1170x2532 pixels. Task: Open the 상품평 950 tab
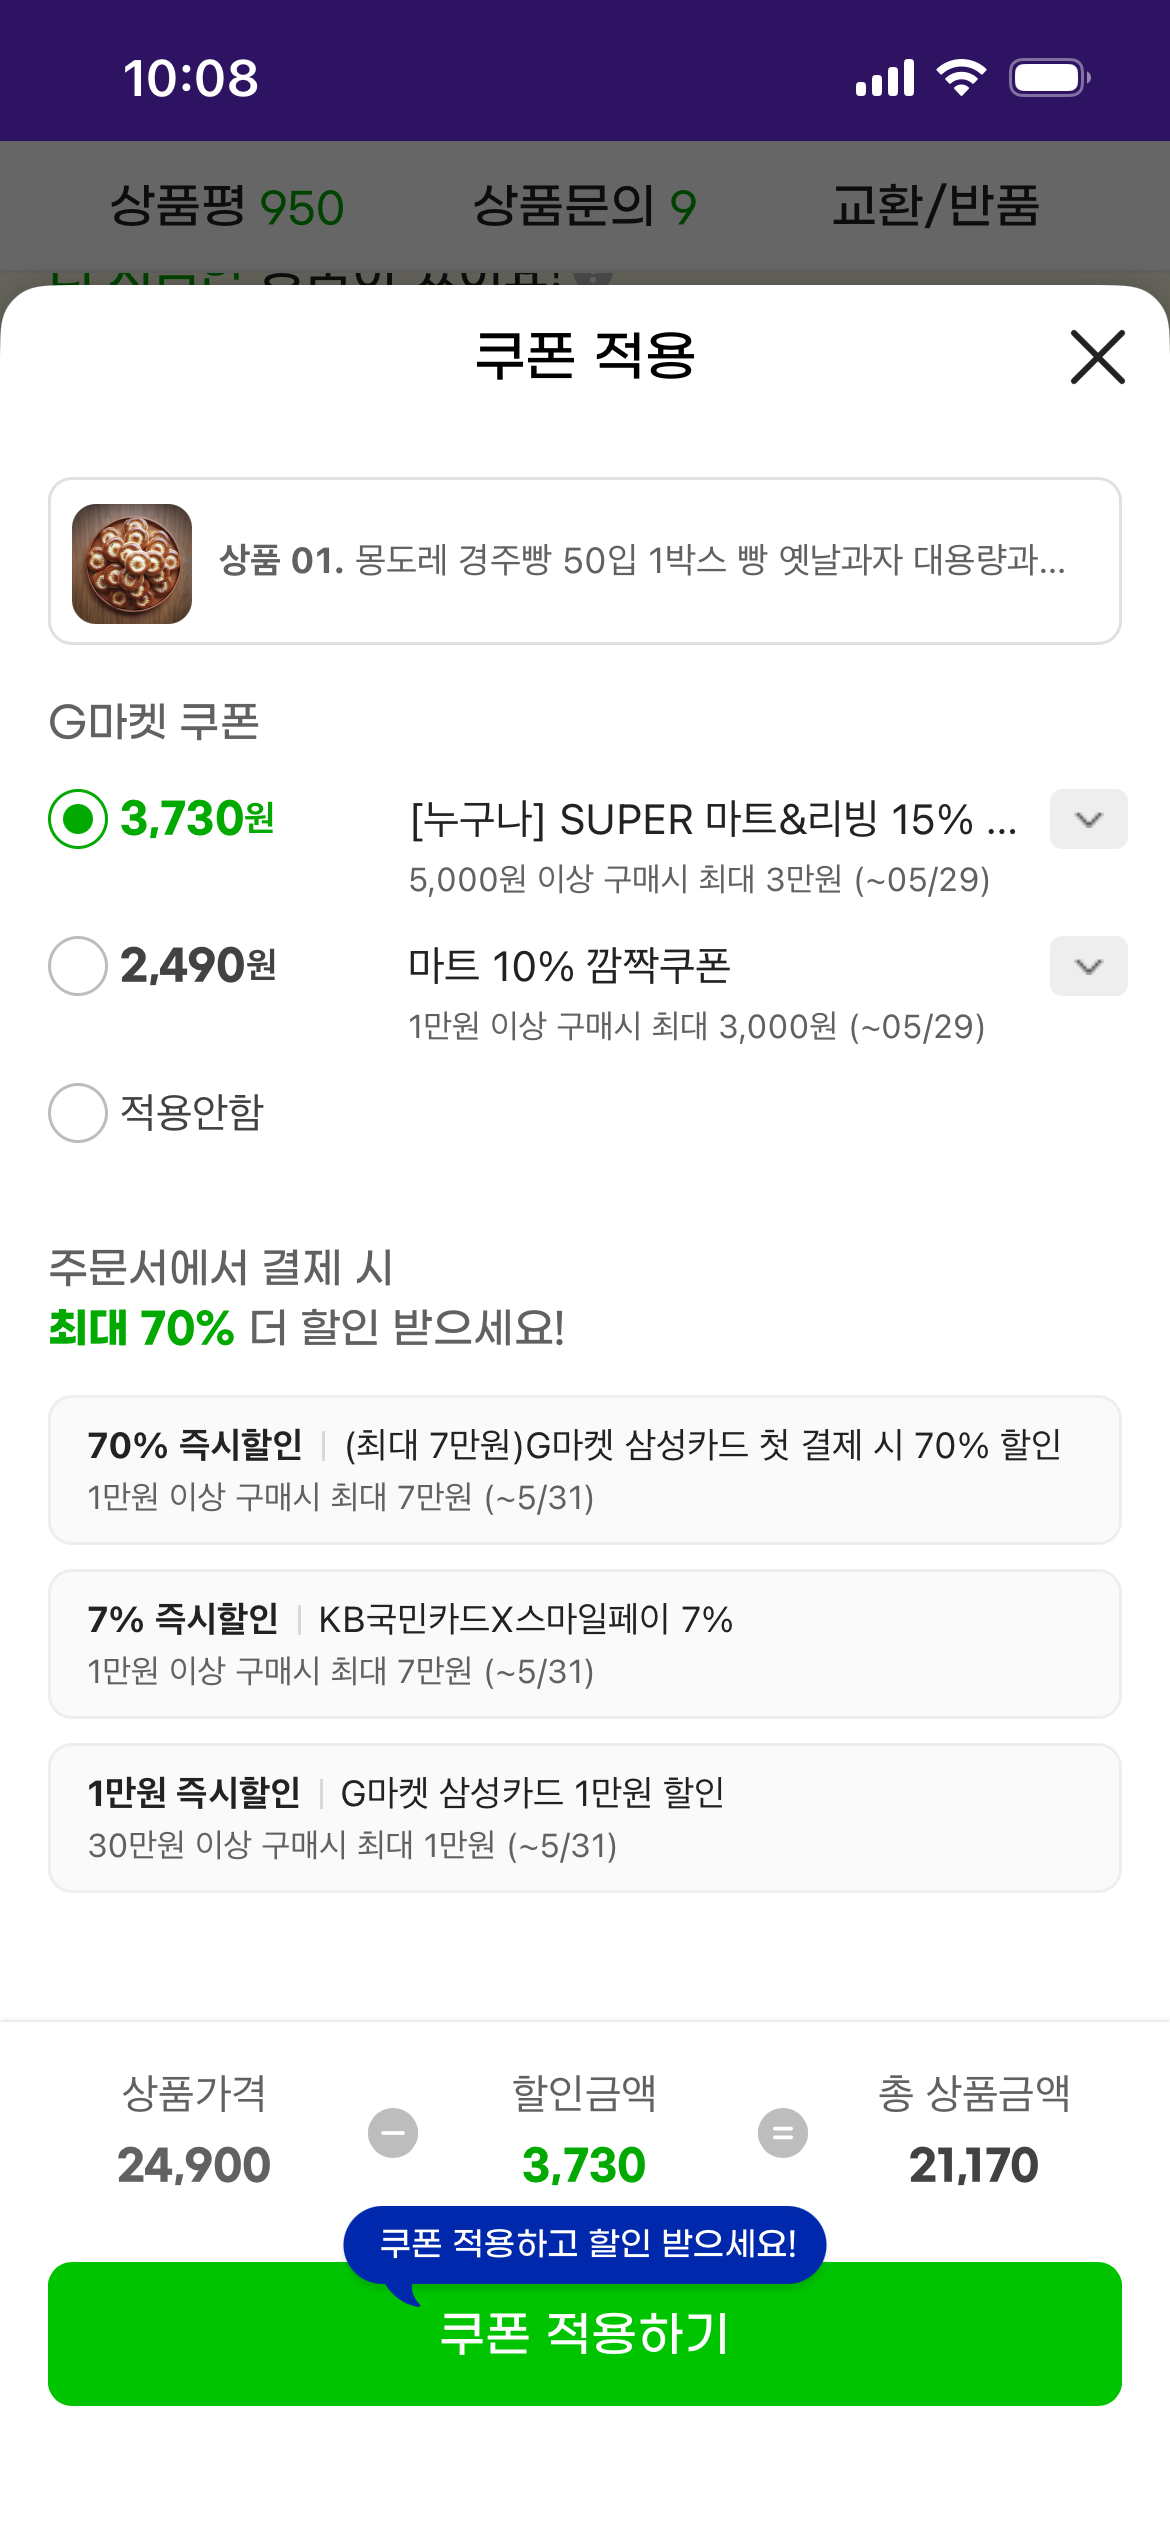pos(227,207)
